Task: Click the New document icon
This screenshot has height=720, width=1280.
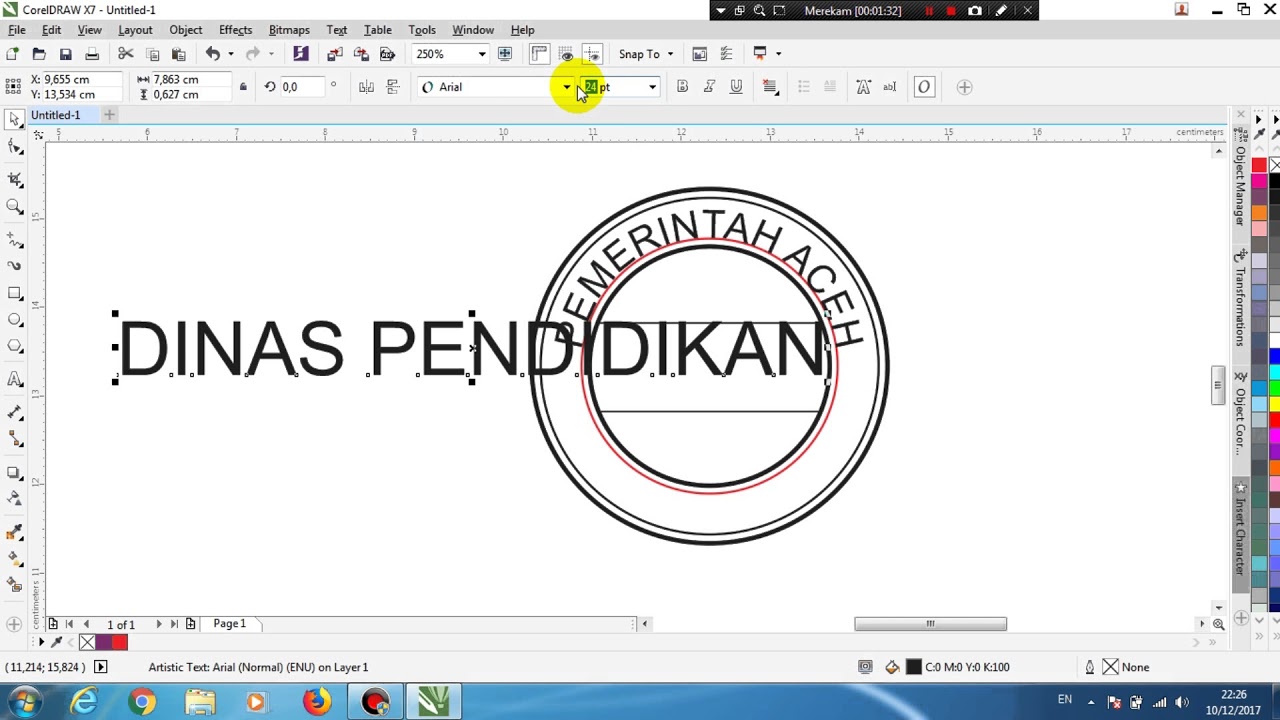Action: point(12,54)
